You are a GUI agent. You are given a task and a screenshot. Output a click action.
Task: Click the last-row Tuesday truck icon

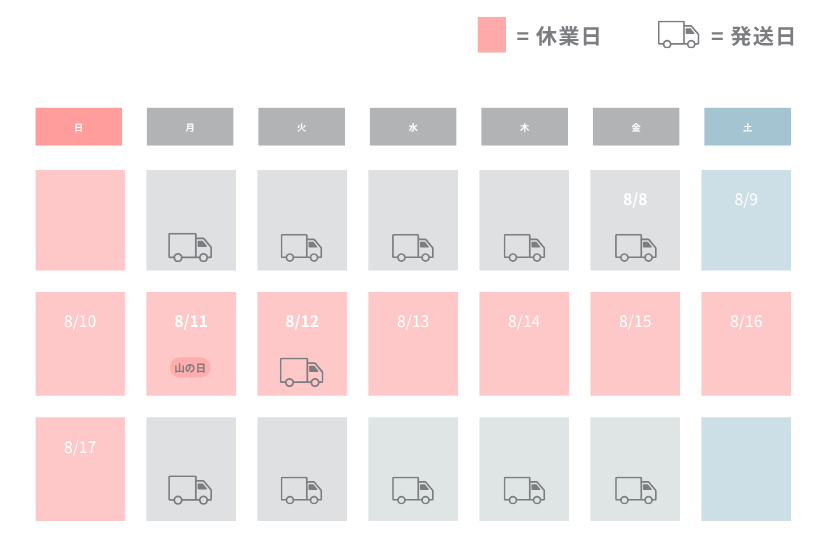pyautogui.click(x=302, y=490)
